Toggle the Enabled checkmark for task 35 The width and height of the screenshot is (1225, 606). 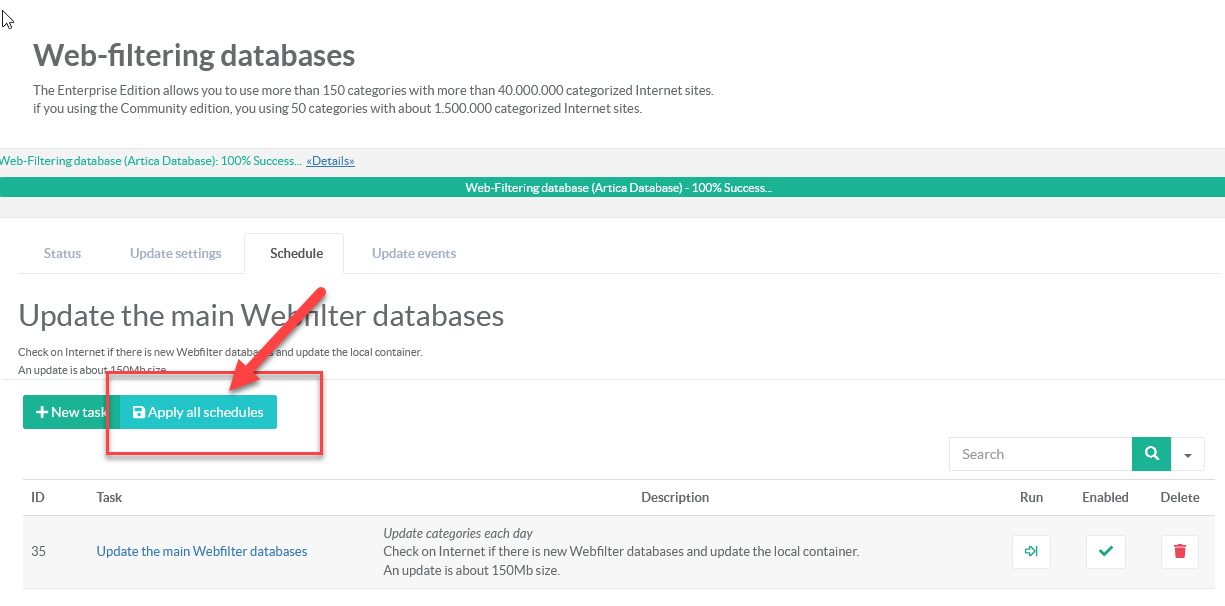[x=1105, y=552]
